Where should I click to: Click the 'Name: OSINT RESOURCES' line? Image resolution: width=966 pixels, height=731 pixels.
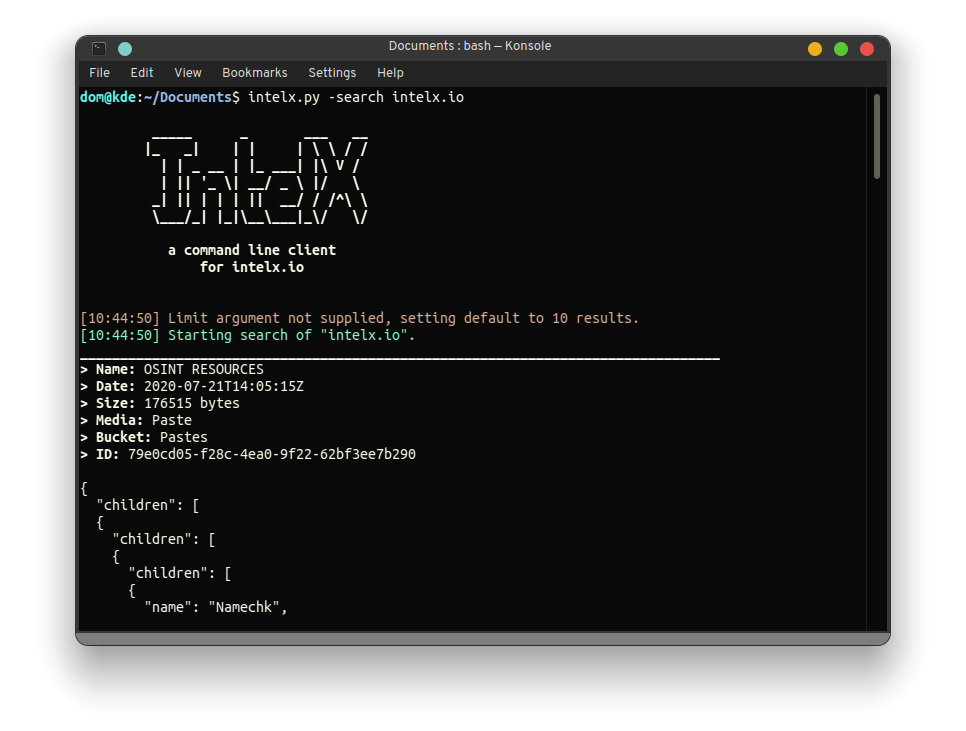coord(172,370)
